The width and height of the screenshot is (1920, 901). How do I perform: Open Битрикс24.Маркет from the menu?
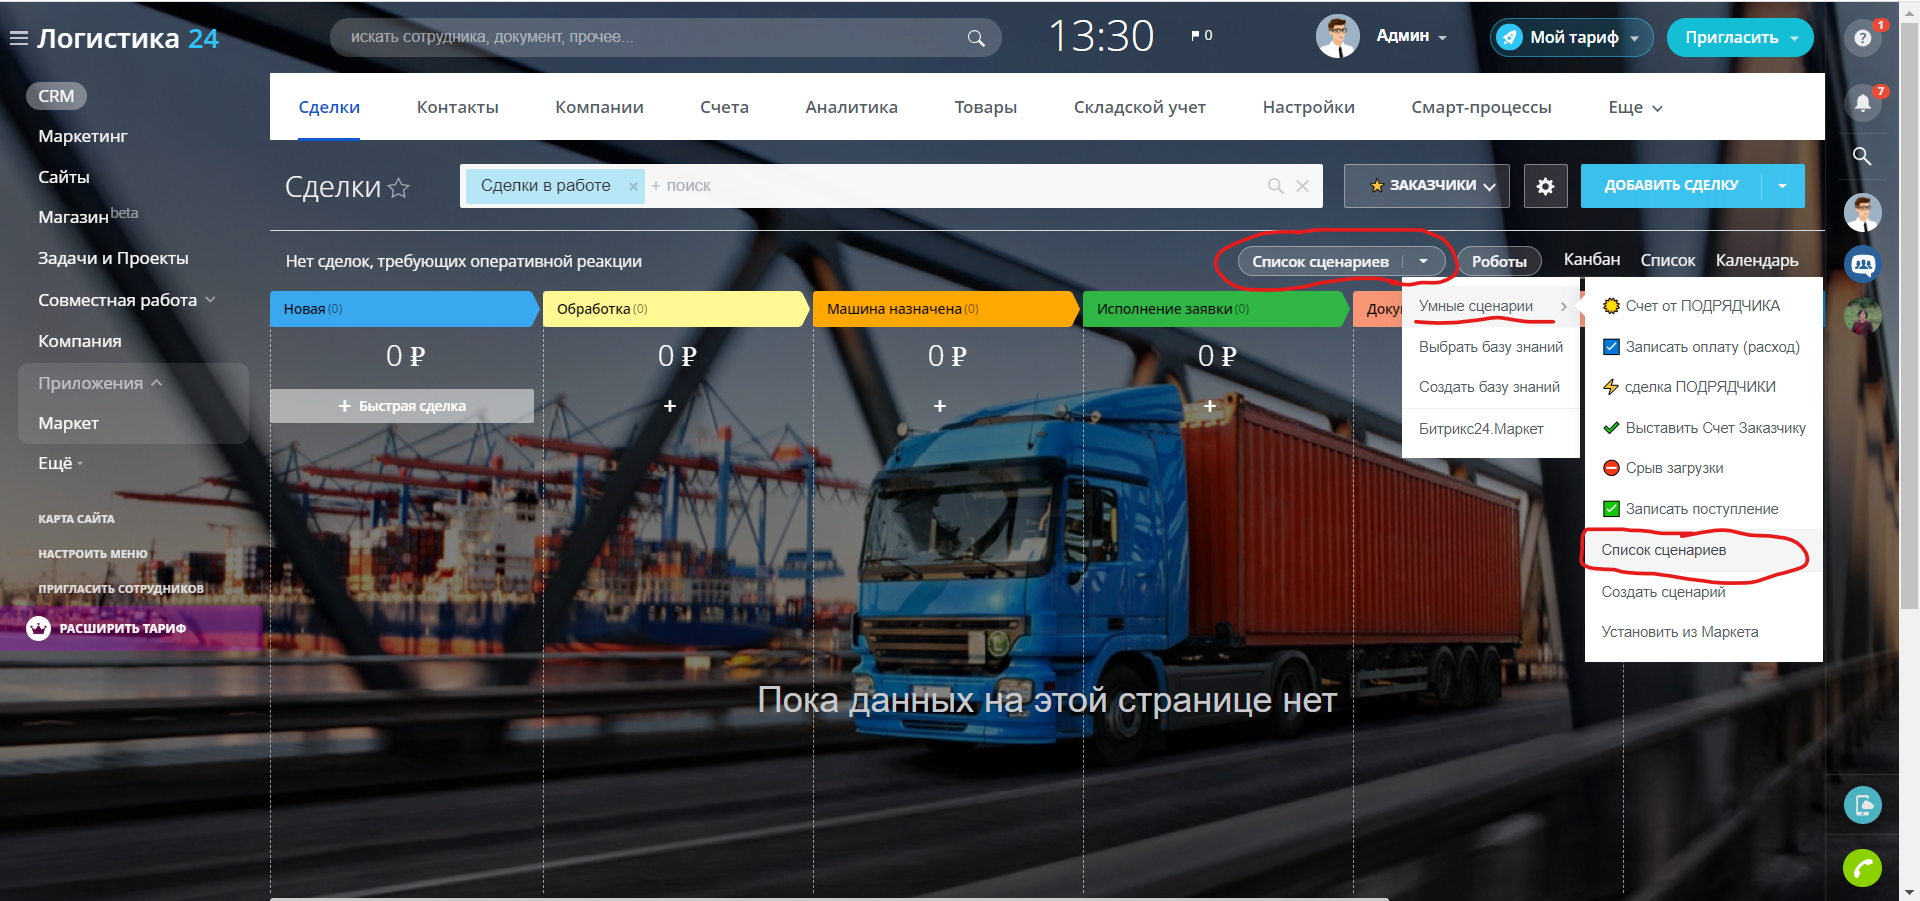1491,429
